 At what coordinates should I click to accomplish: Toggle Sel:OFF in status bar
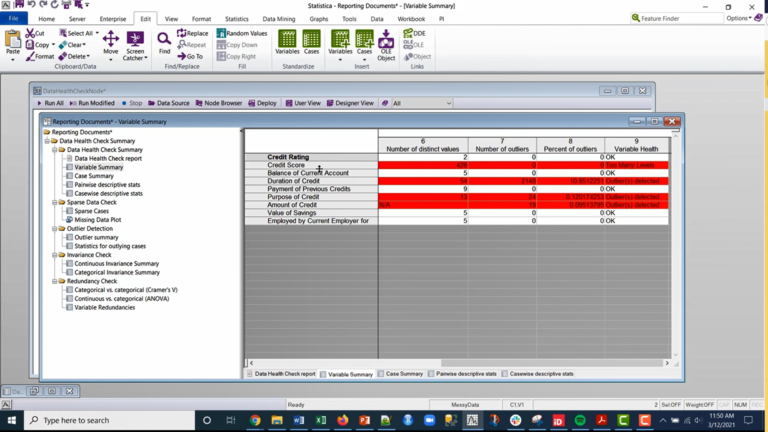671,405
